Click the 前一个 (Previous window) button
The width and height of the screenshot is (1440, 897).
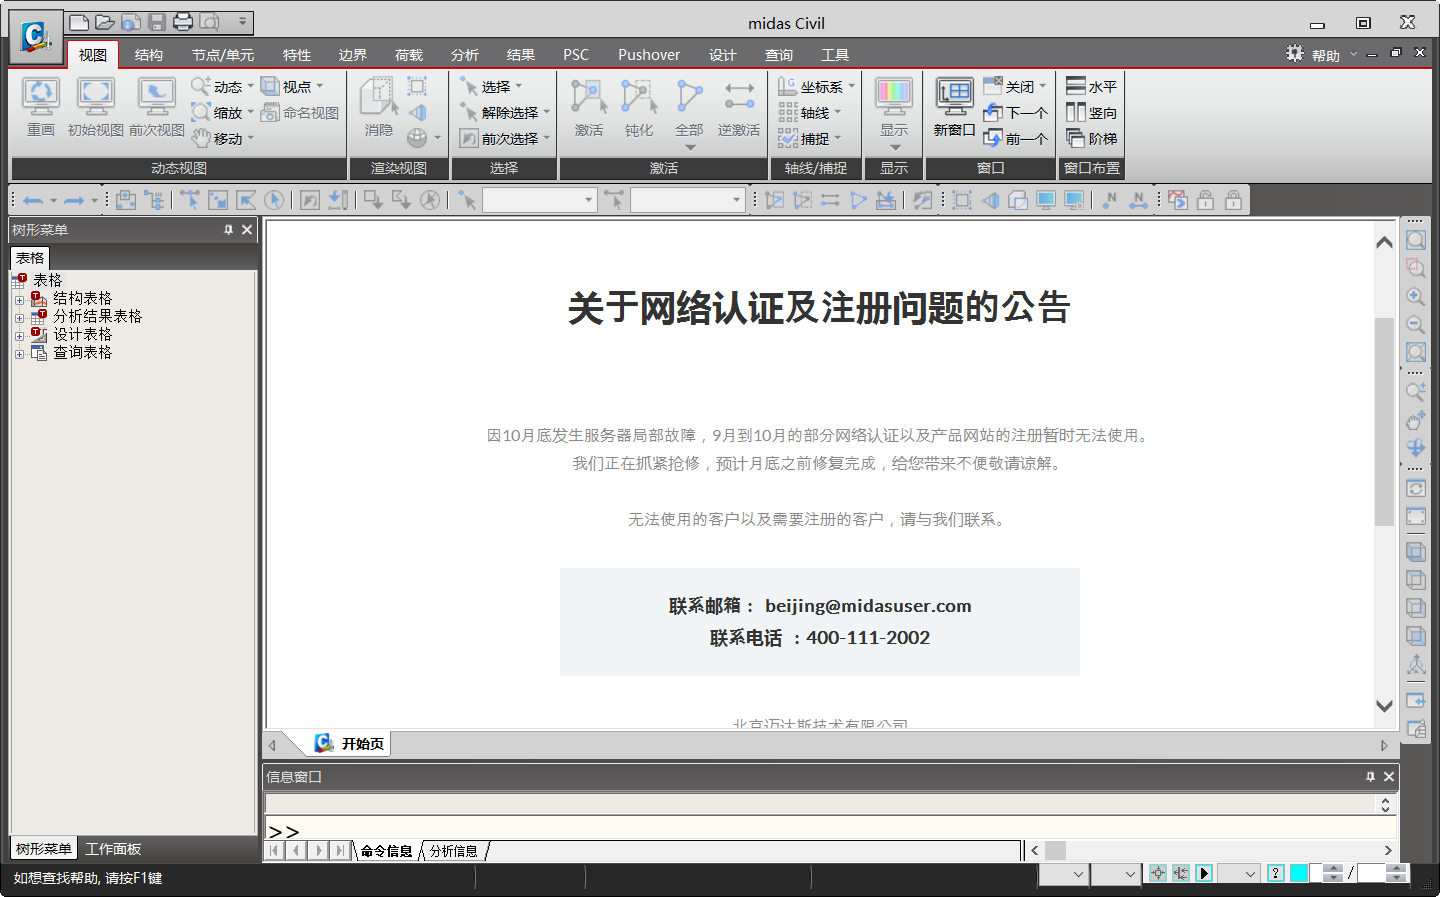[1016, 139]
